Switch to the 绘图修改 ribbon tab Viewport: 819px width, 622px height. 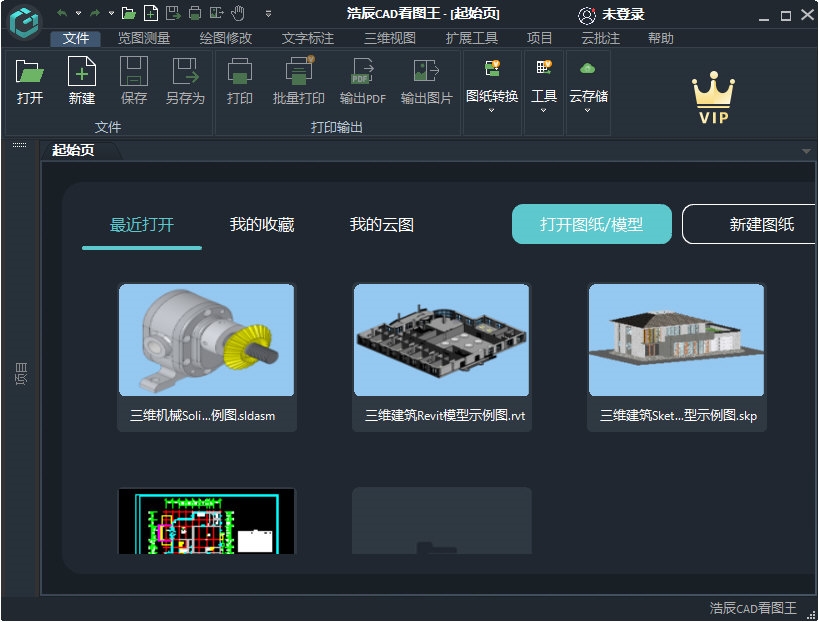pos(226,38)
